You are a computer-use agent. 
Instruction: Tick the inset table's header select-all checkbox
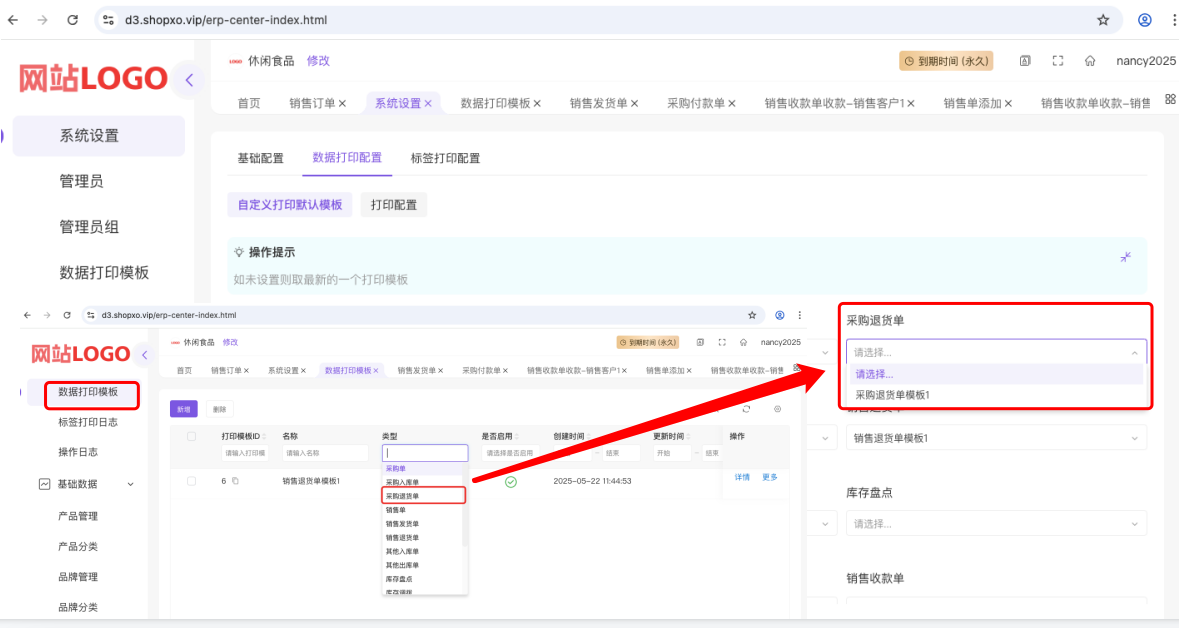click(191, 436)
